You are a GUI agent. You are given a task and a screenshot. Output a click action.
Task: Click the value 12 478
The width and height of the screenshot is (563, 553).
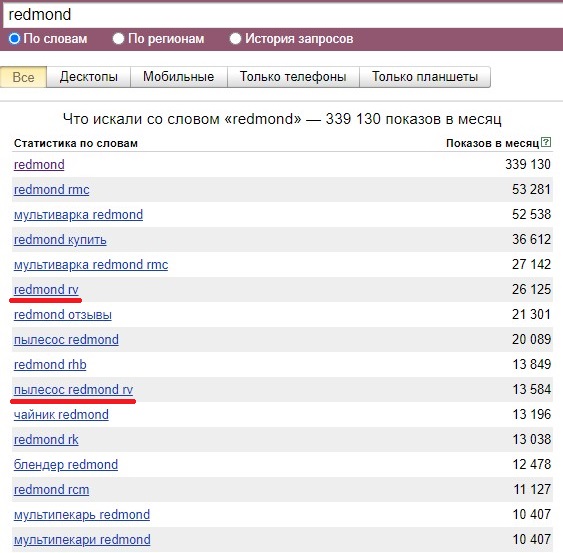click(x=532, y=465)
